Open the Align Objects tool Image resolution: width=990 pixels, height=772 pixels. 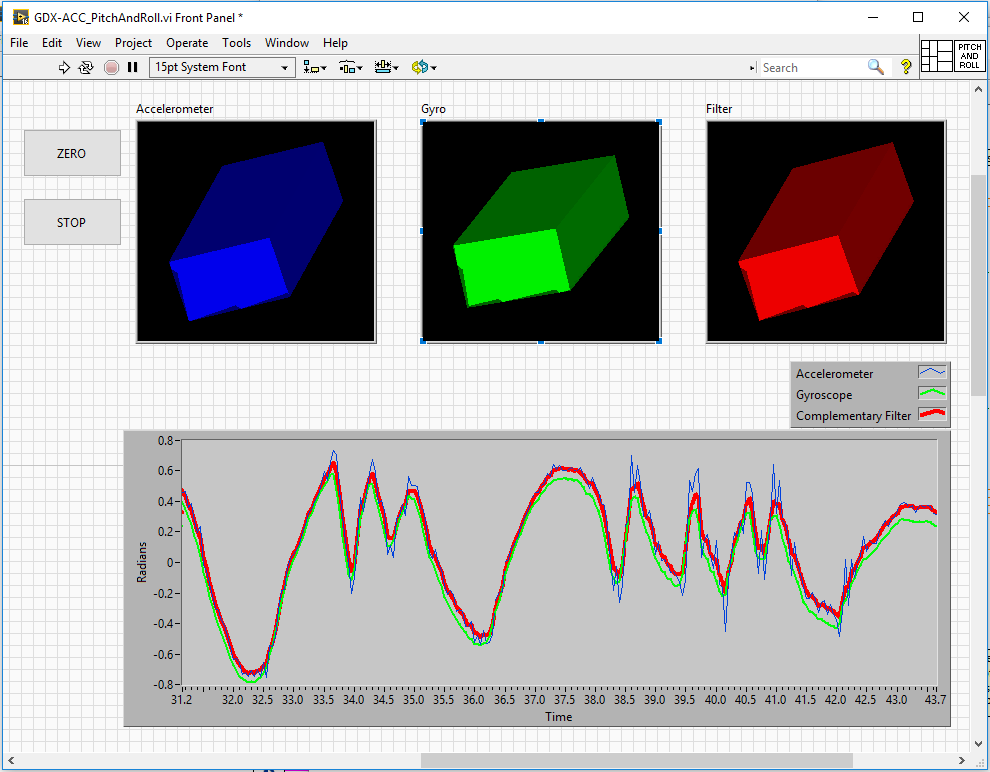click(x=314, y=67)
